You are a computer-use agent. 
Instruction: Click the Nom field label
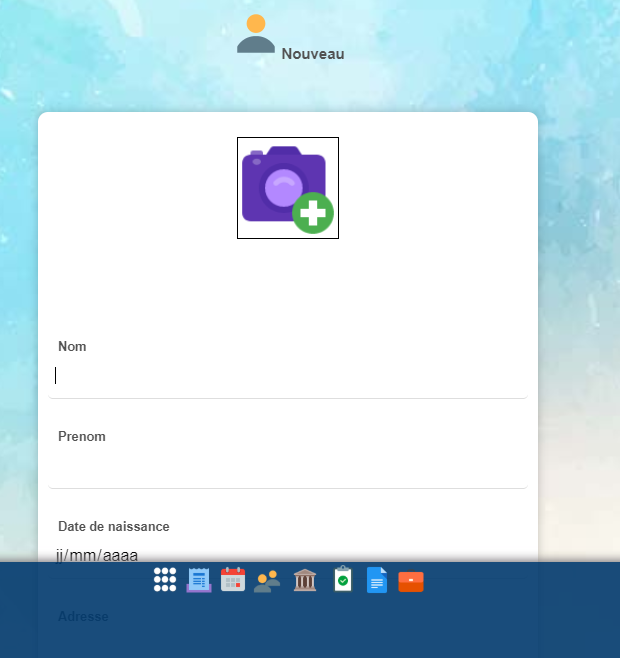pyautogui.click(x=72, y=346)
